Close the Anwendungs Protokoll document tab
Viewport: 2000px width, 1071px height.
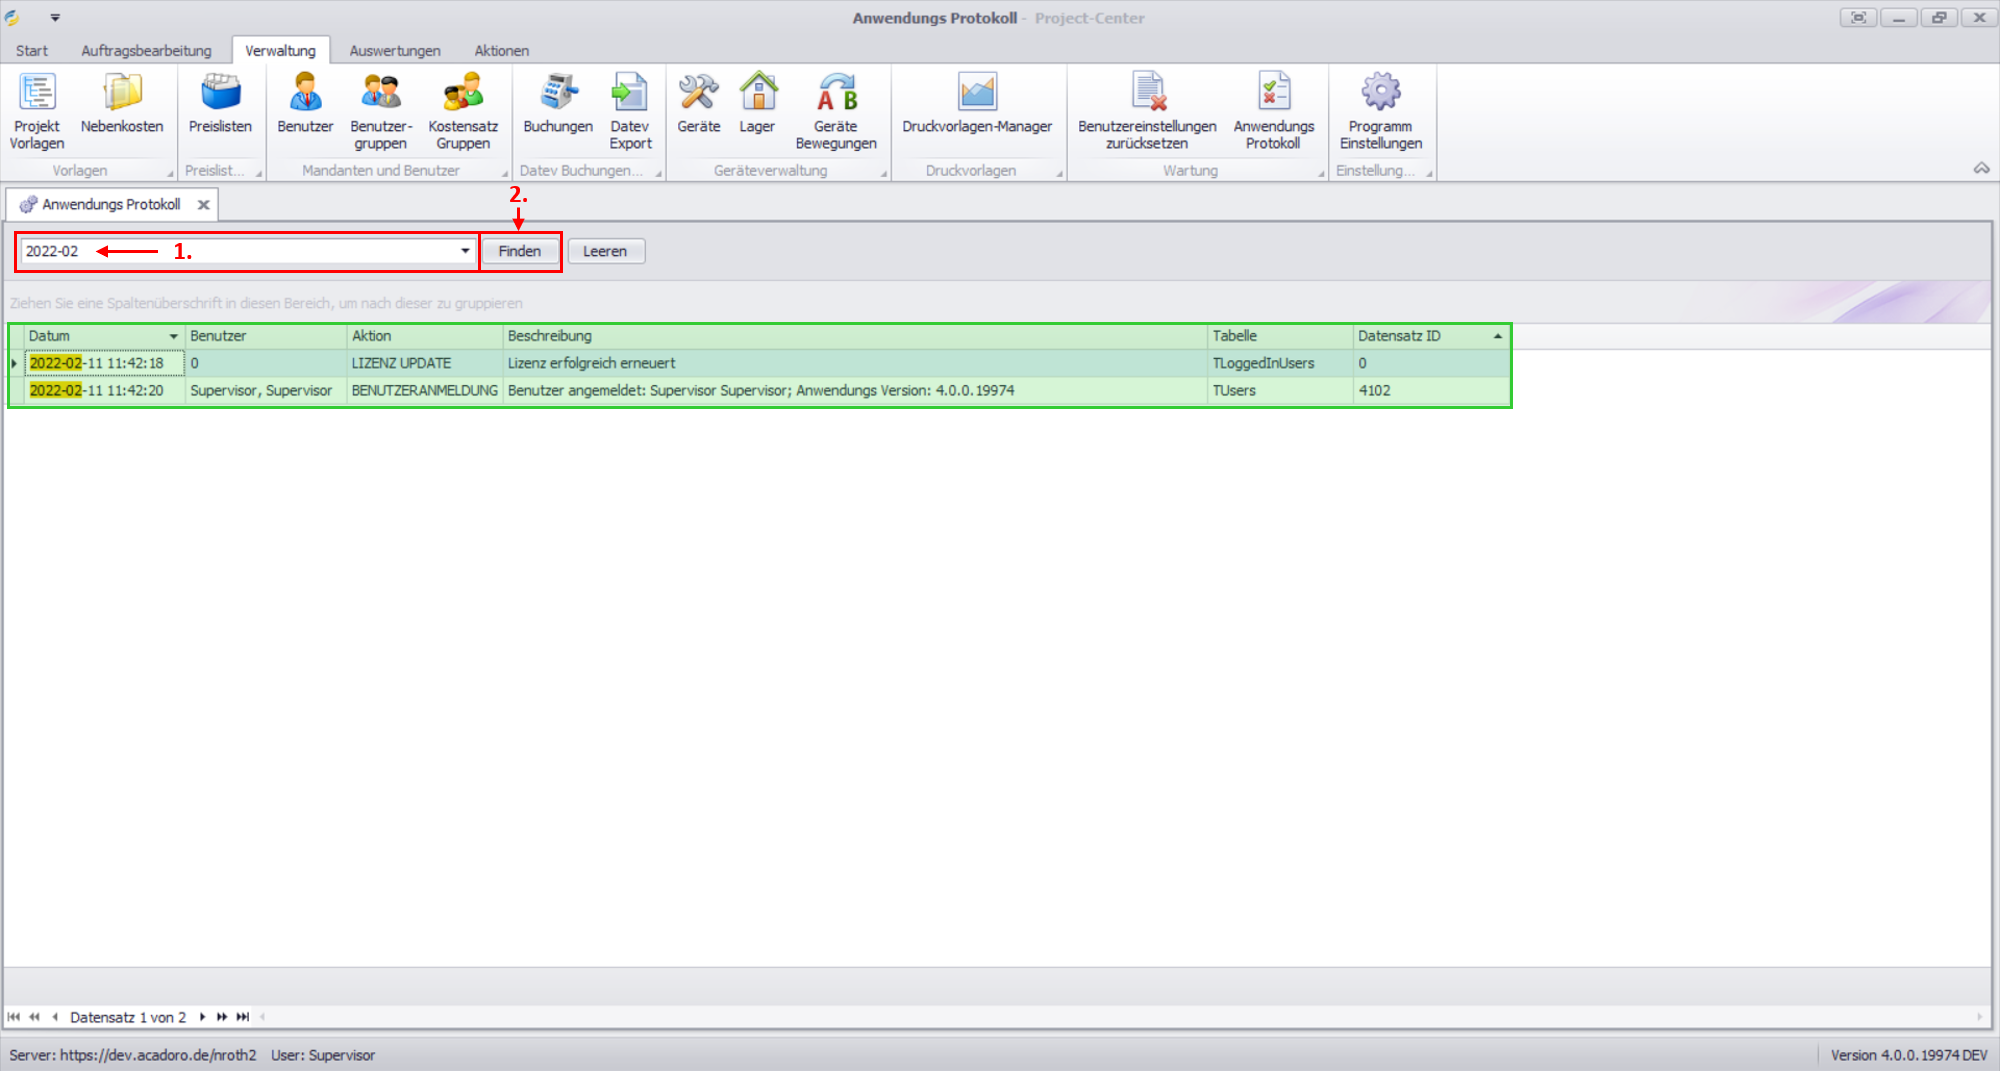204,205
